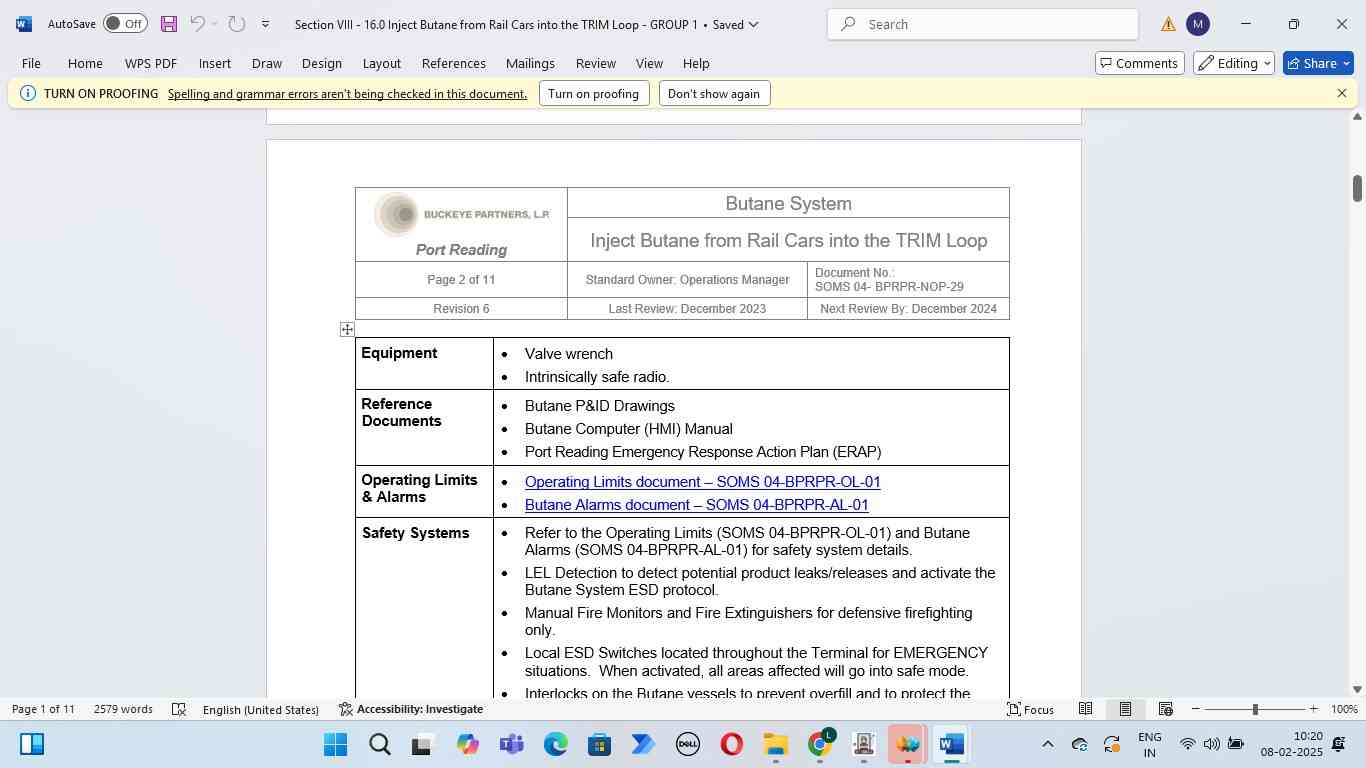Switch to Read Mode view
Viewport: 1366px width, 768px height.
[1085, 709]
